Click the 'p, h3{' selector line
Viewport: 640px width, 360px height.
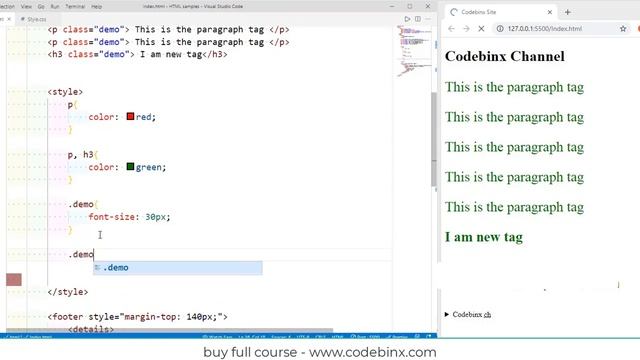coord(83,155)
